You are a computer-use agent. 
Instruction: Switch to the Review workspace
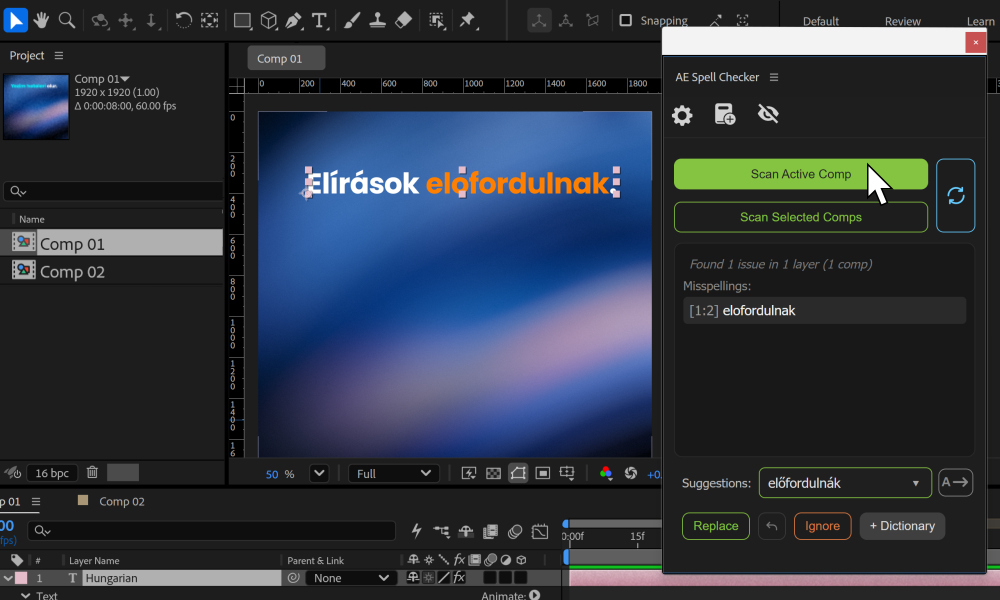tap(902, 21)
